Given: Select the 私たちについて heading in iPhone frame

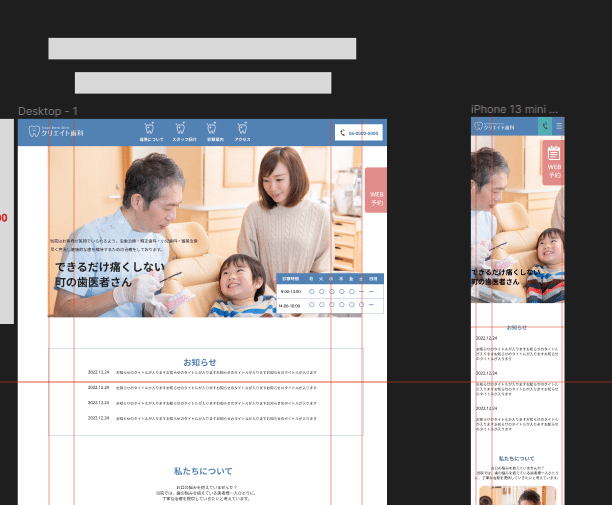Looking at the screenshot, I should [516, 458].
